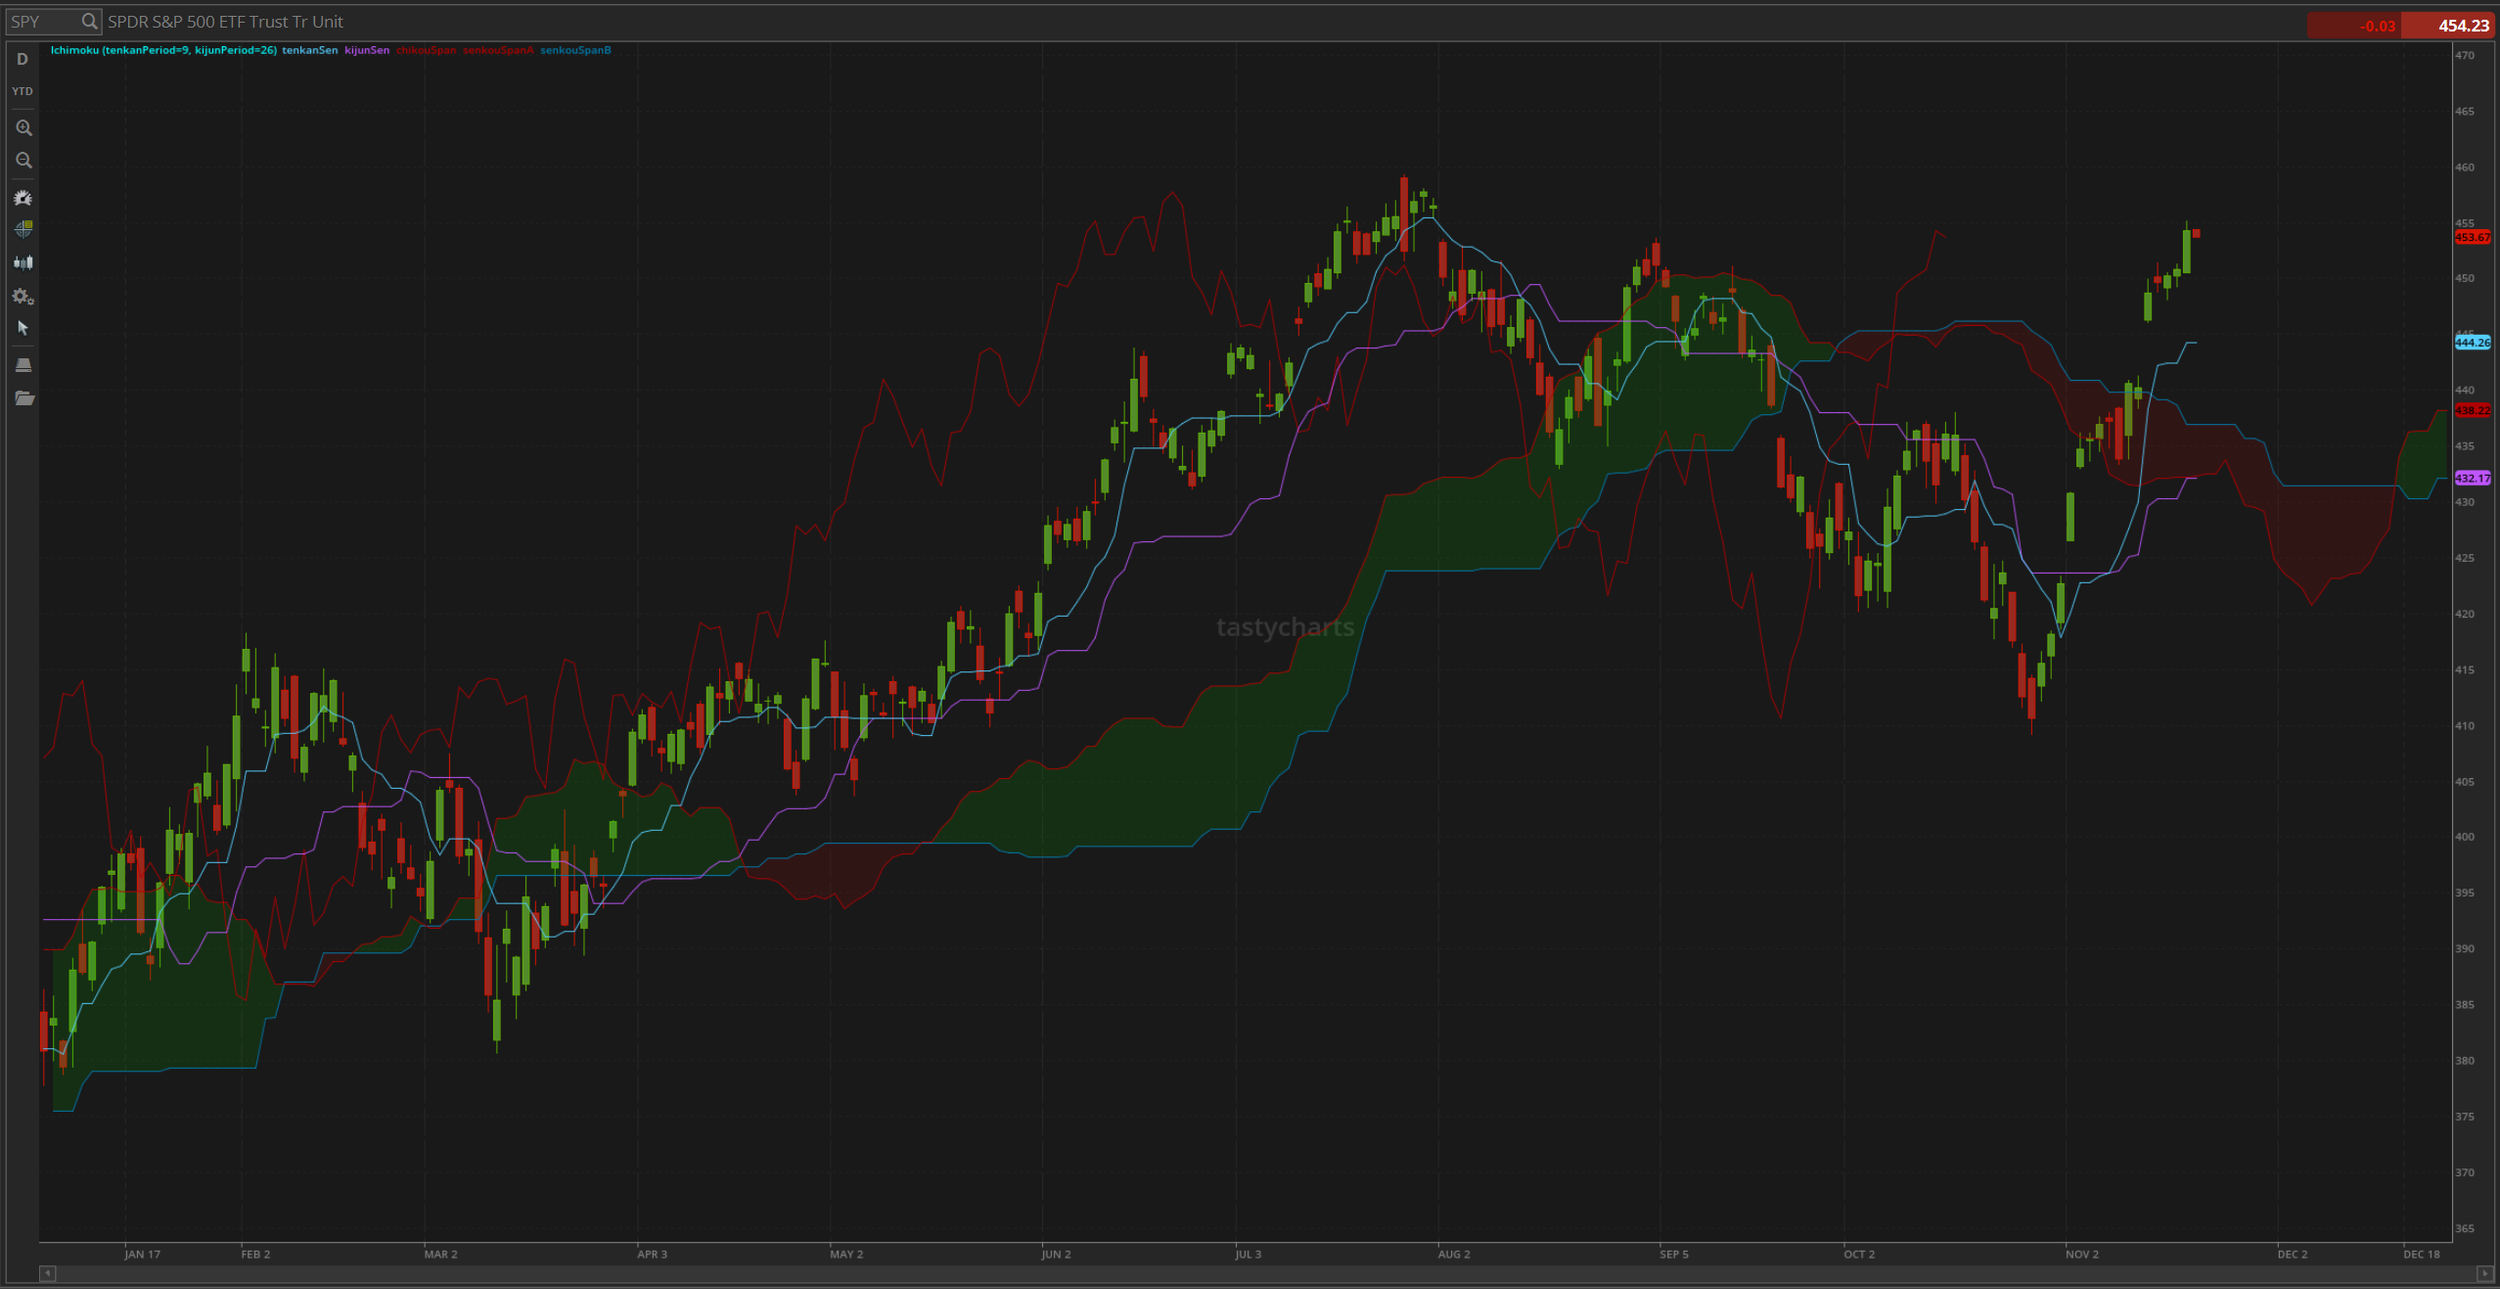Click the kijunSen legend label

(367, 50)
